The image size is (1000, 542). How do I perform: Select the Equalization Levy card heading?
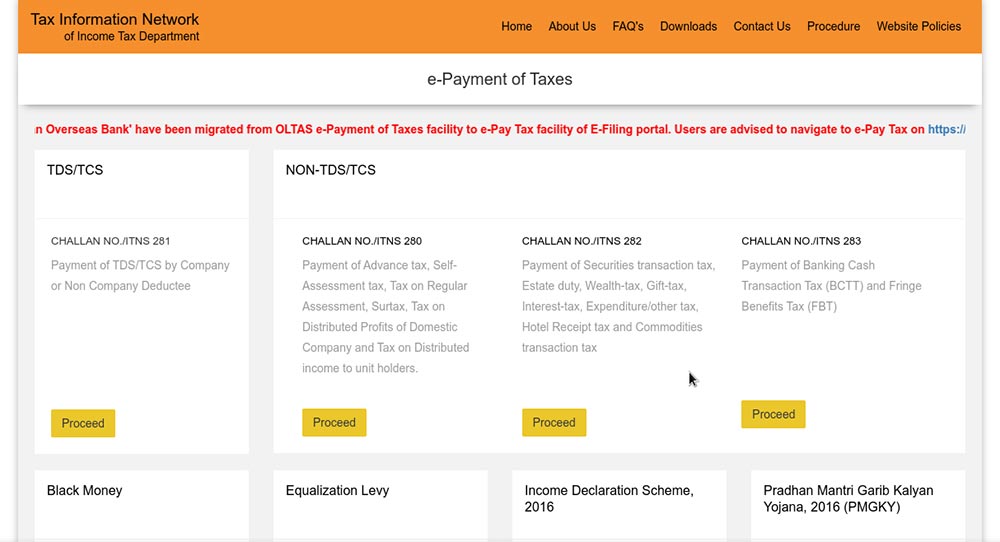pos(337,491)
